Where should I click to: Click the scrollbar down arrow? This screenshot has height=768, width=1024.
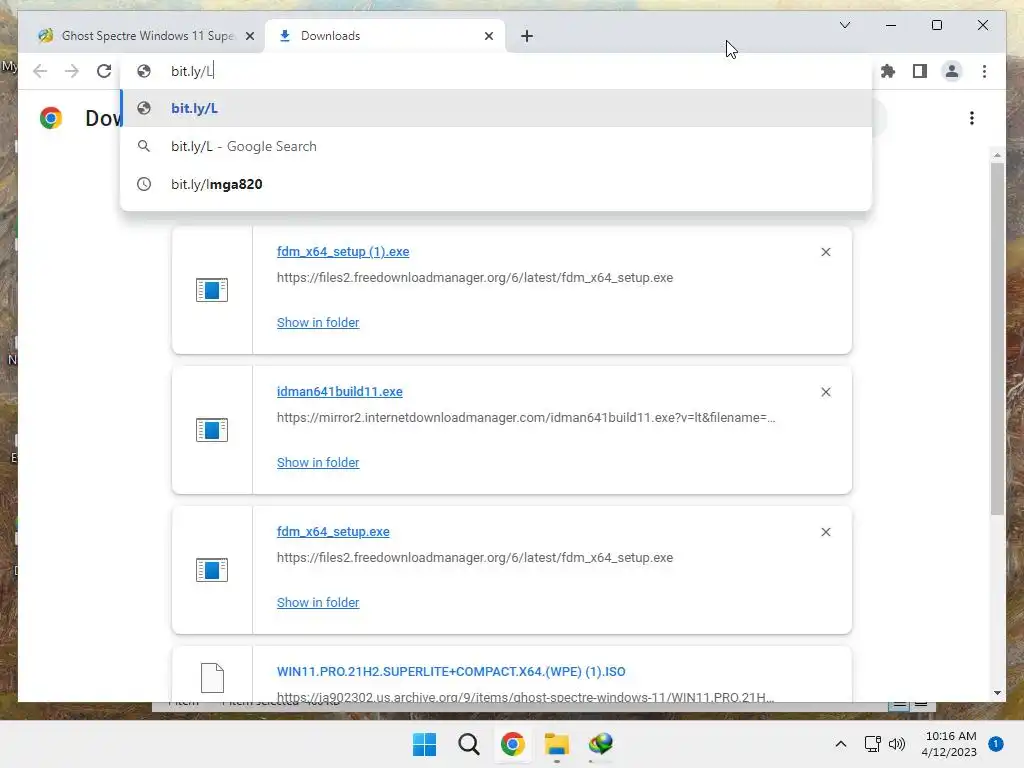tap(997, 693)
